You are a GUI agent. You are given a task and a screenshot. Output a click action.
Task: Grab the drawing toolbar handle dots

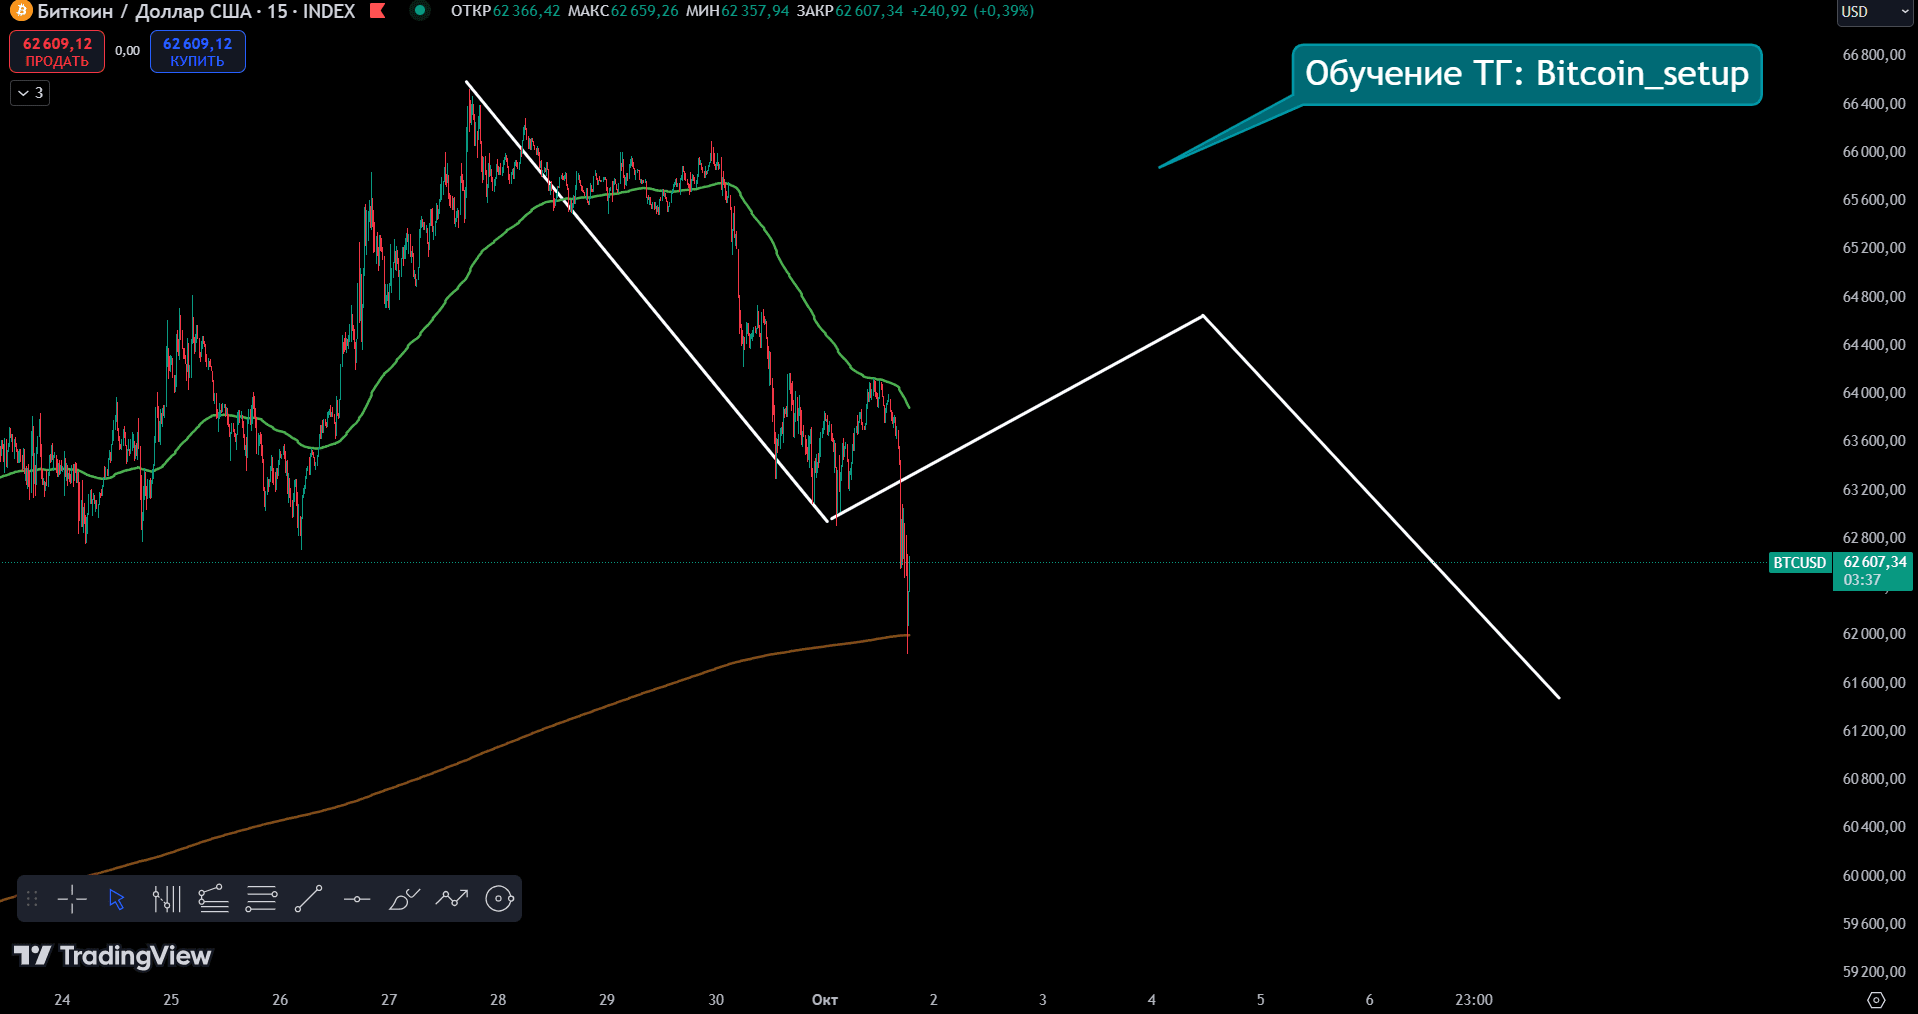tap(32, 899)
